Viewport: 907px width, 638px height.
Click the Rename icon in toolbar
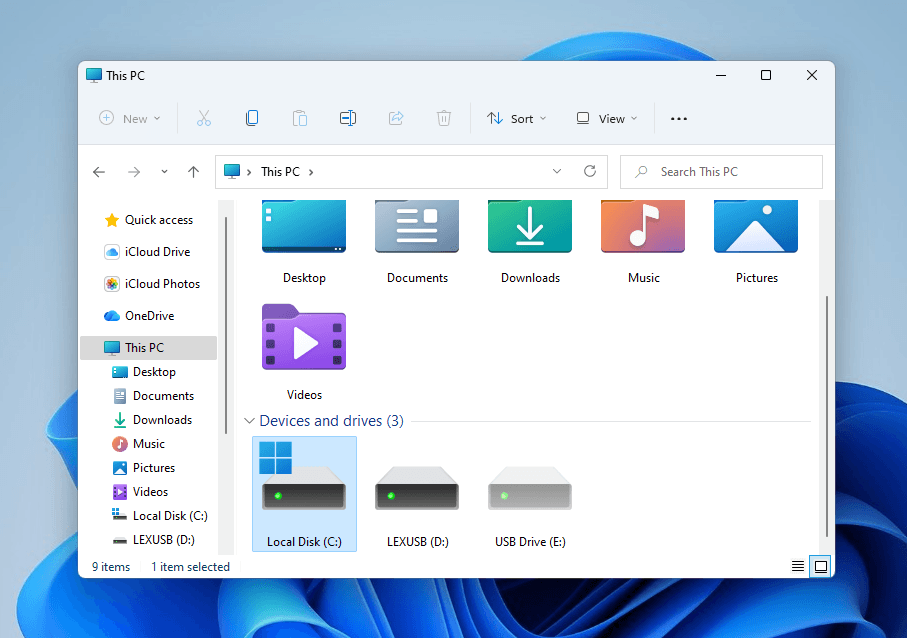(348, 119)
